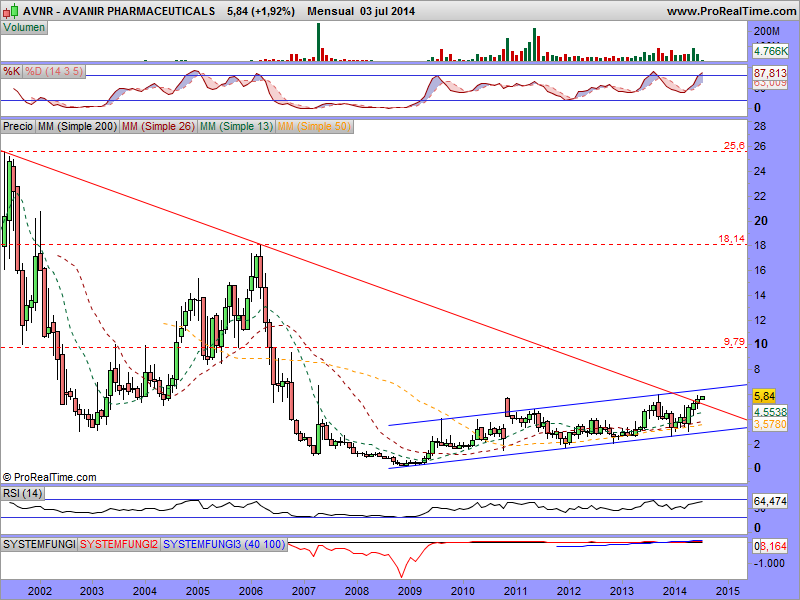Click the 2015 year on time axis
The height and width of the screenshot is (600, 800).
tap(728, 591)
